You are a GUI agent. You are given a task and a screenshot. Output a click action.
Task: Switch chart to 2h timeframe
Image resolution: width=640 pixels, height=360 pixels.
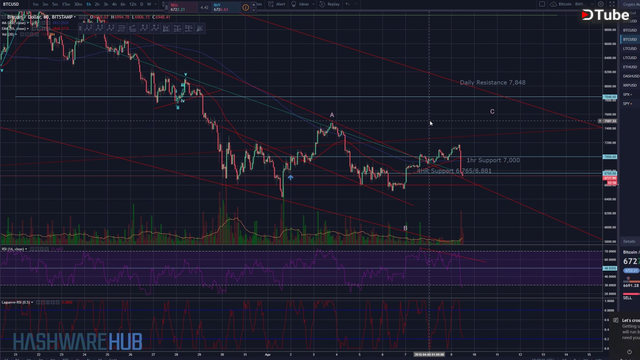tap(97, 4)
